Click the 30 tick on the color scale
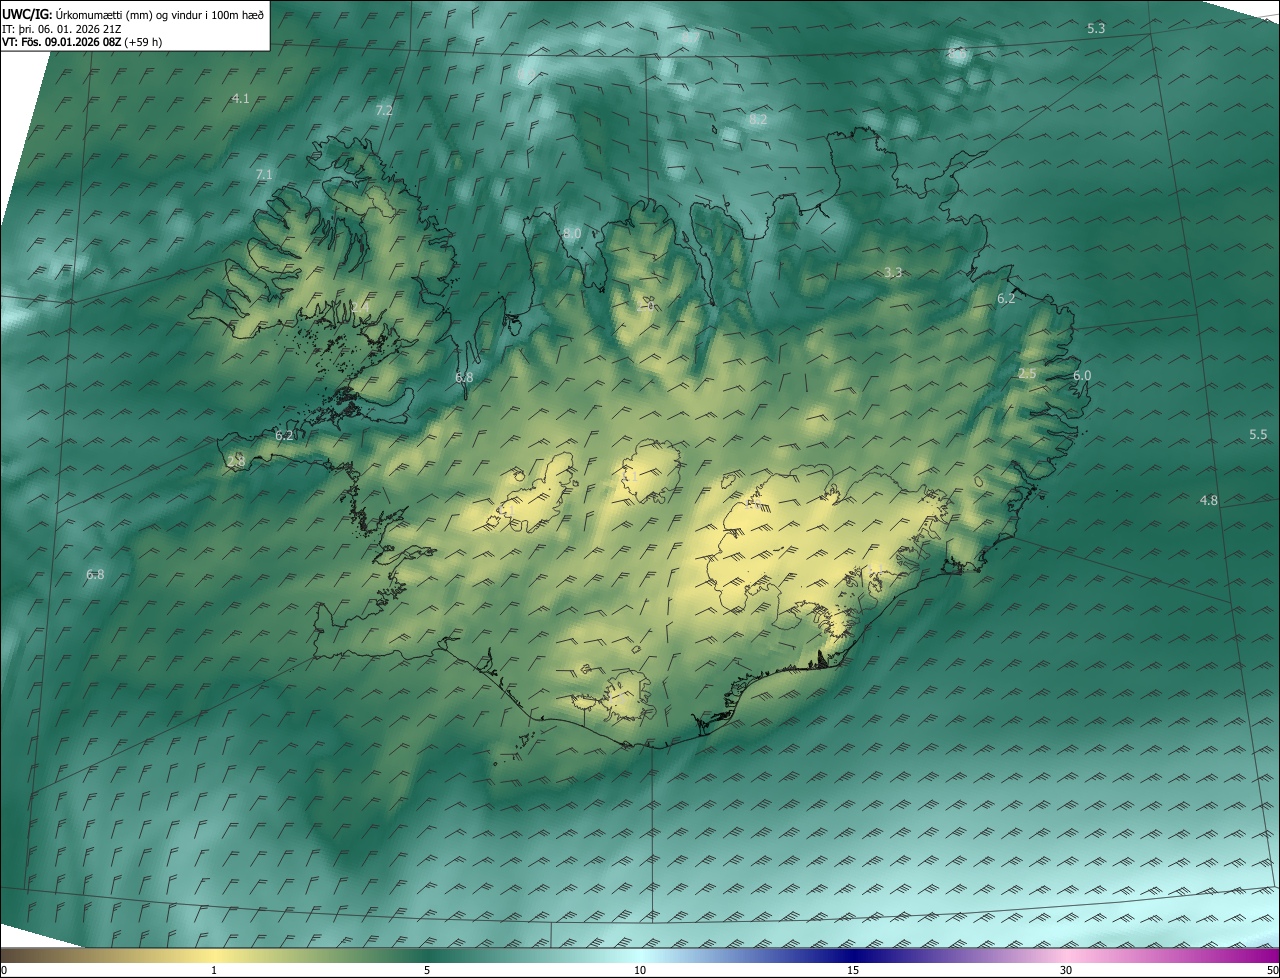This screenshot has height=978, width=1280. (1066, 970)
